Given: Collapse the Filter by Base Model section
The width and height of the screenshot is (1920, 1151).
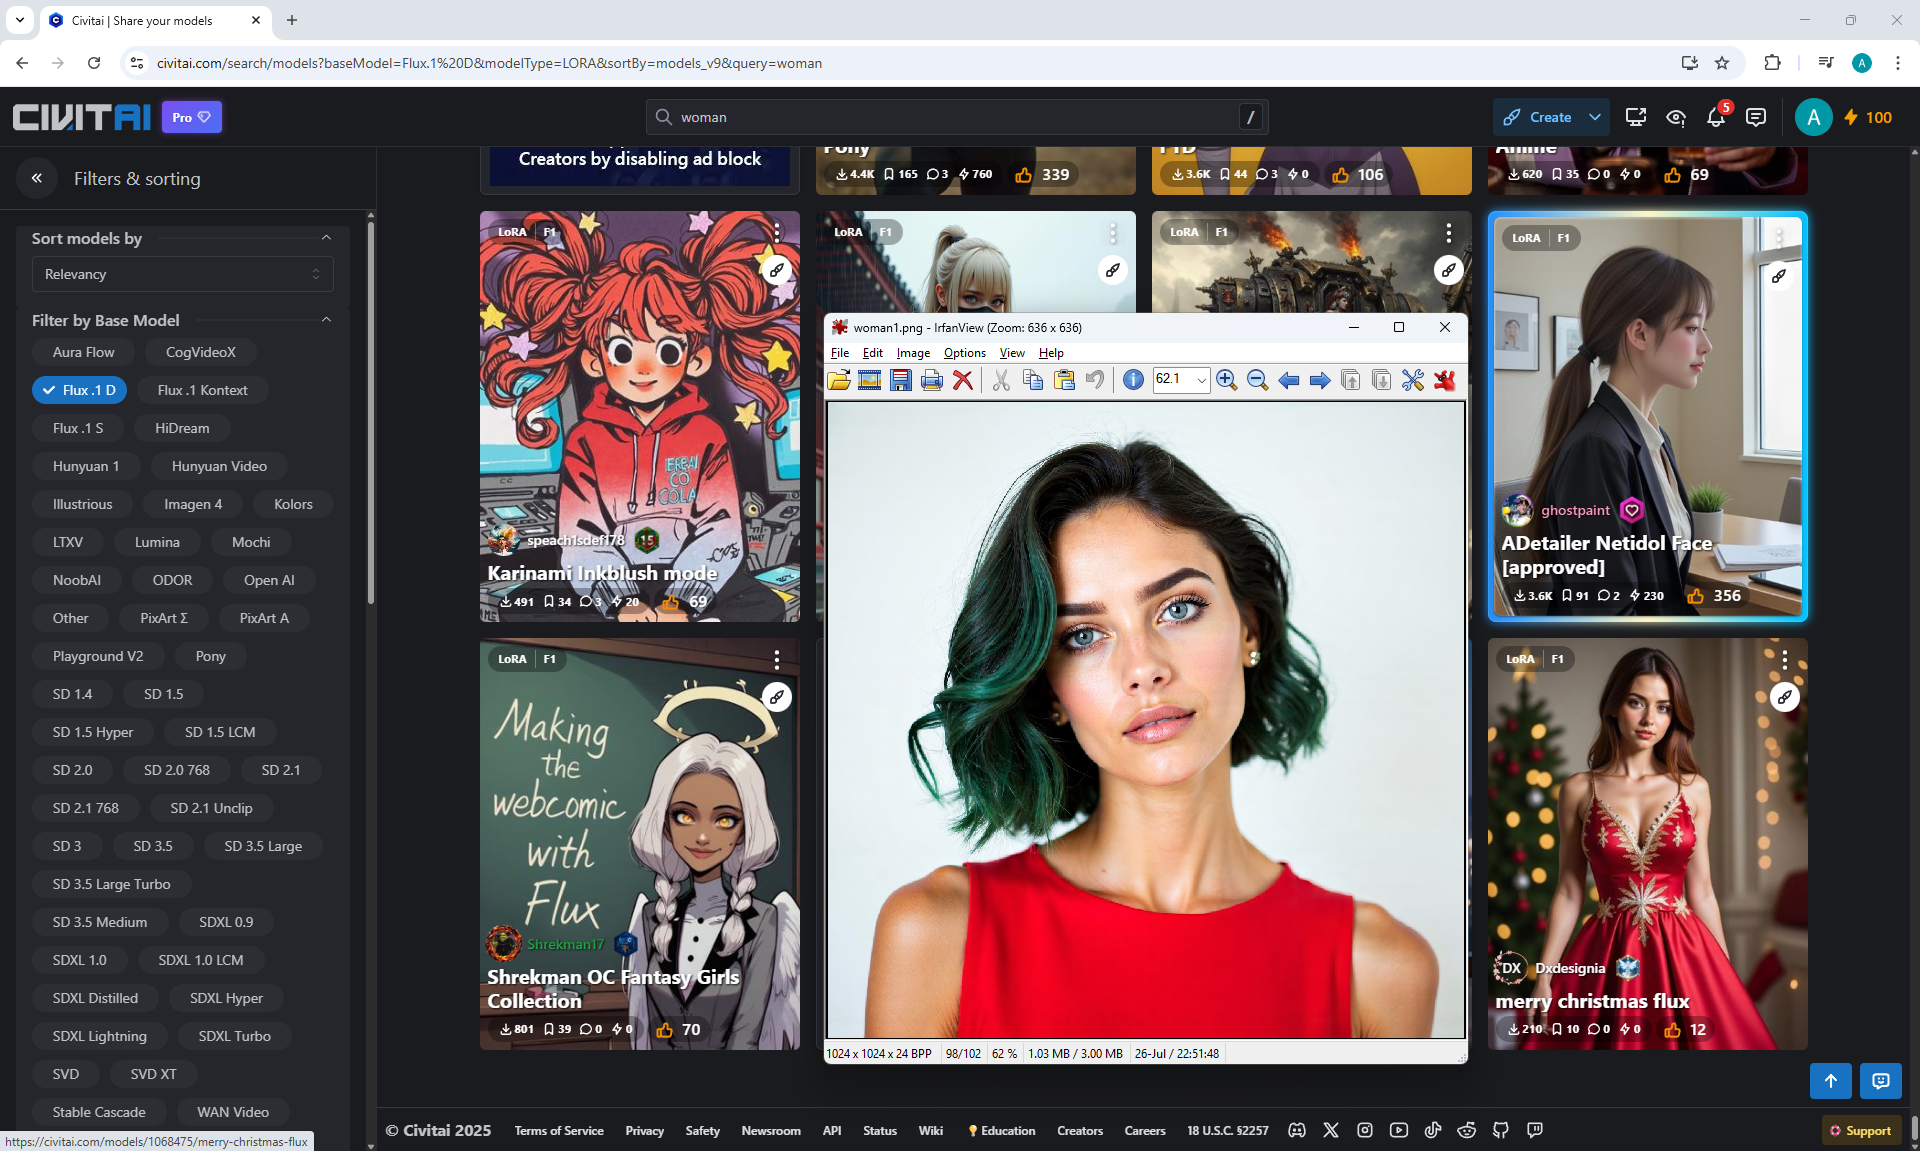Looking at the screenshot, I should point(326,320).
